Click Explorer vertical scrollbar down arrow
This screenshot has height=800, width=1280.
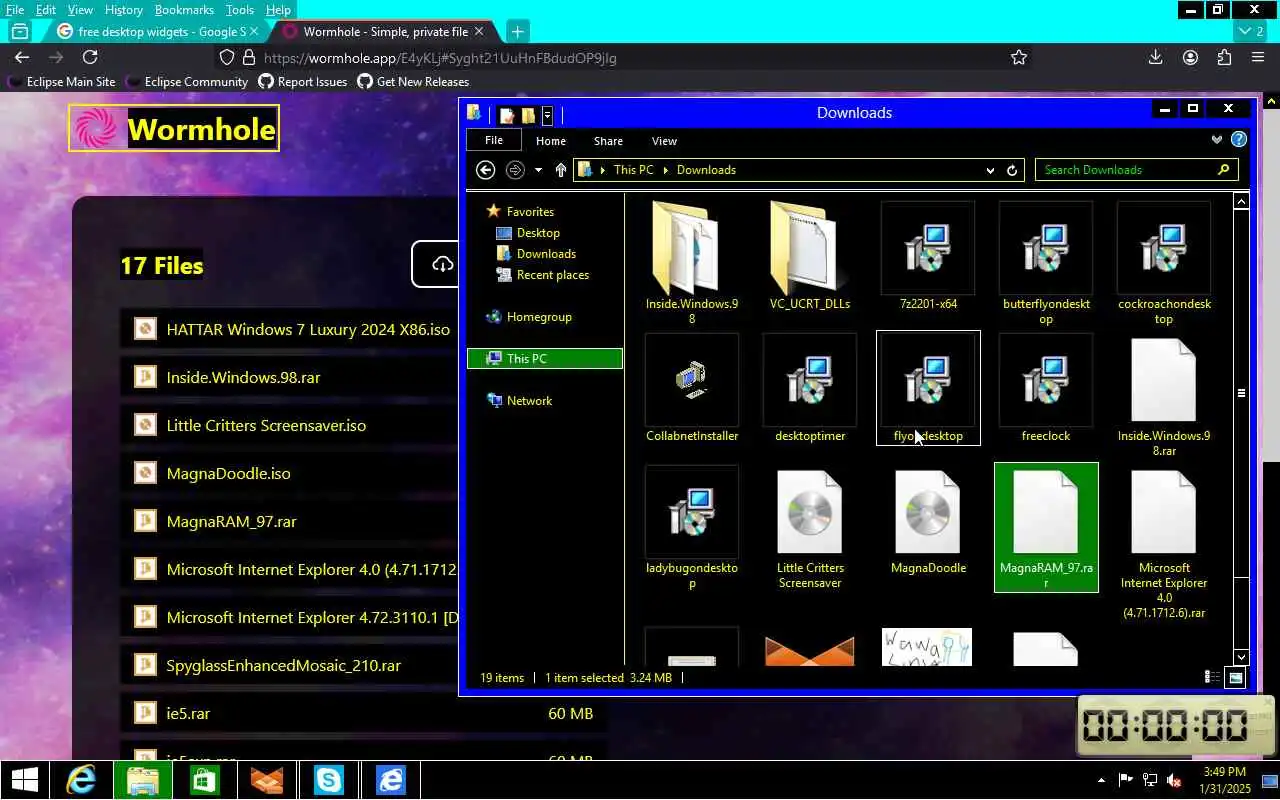1241,657
